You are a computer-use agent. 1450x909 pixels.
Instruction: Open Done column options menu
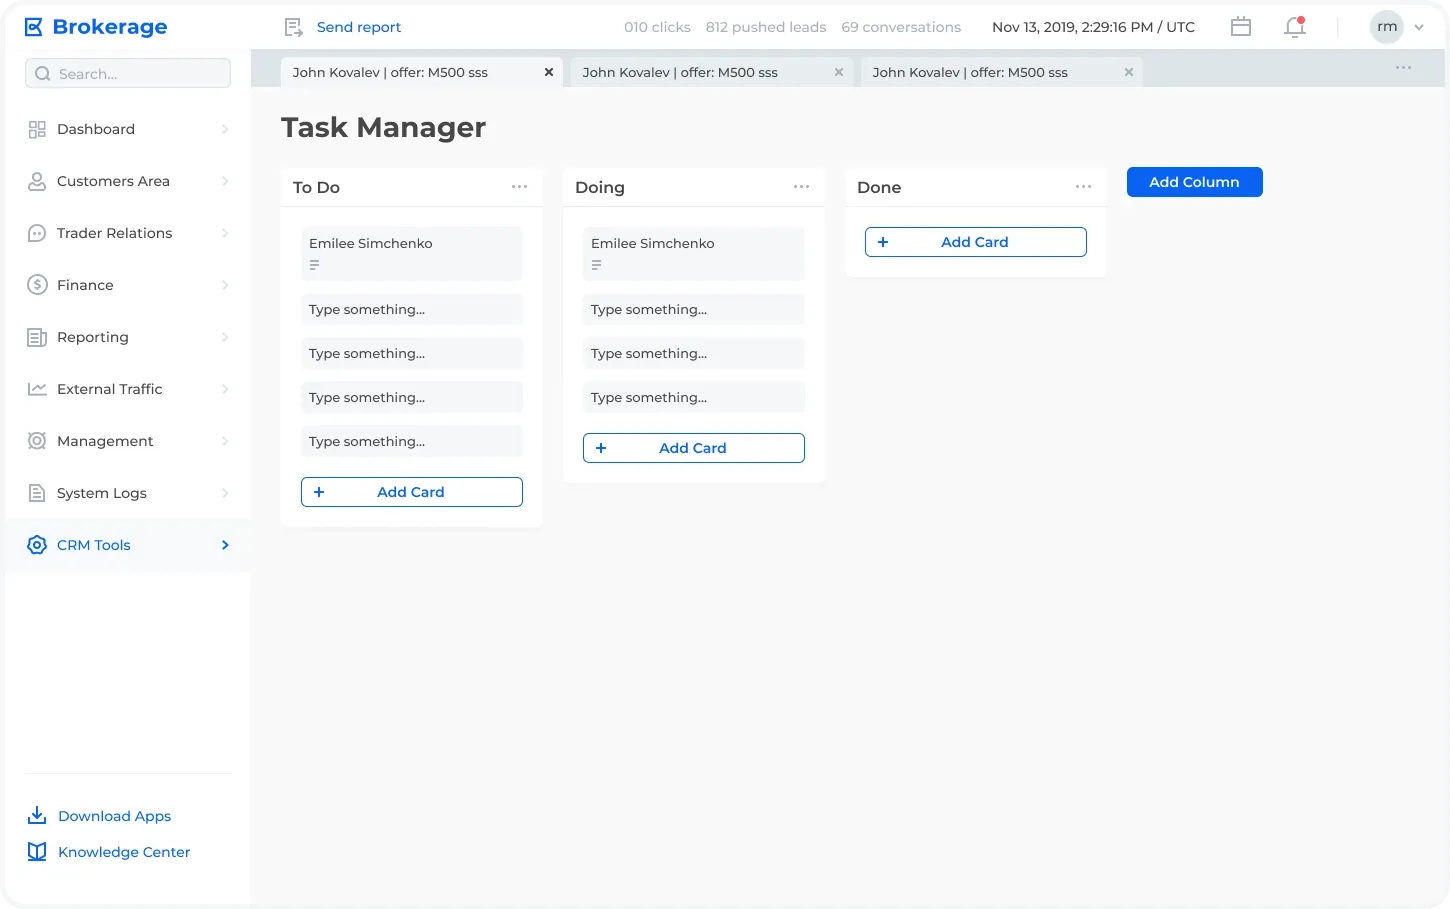pyautogui.click(x=1083, y=187)
